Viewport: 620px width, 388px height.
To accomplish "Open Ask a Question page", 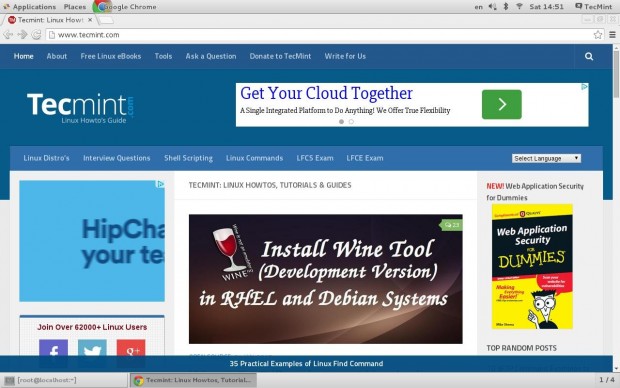I will pyautogui.click(x=211, y=56).
